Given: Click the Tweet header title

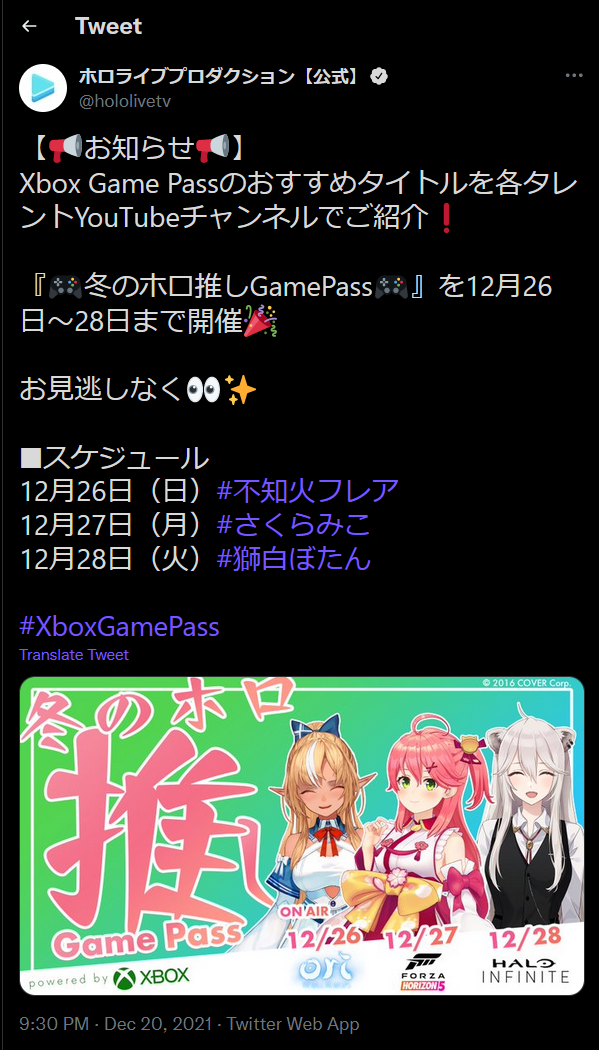Looking at the screenshot, I should (x=108, y=26).
